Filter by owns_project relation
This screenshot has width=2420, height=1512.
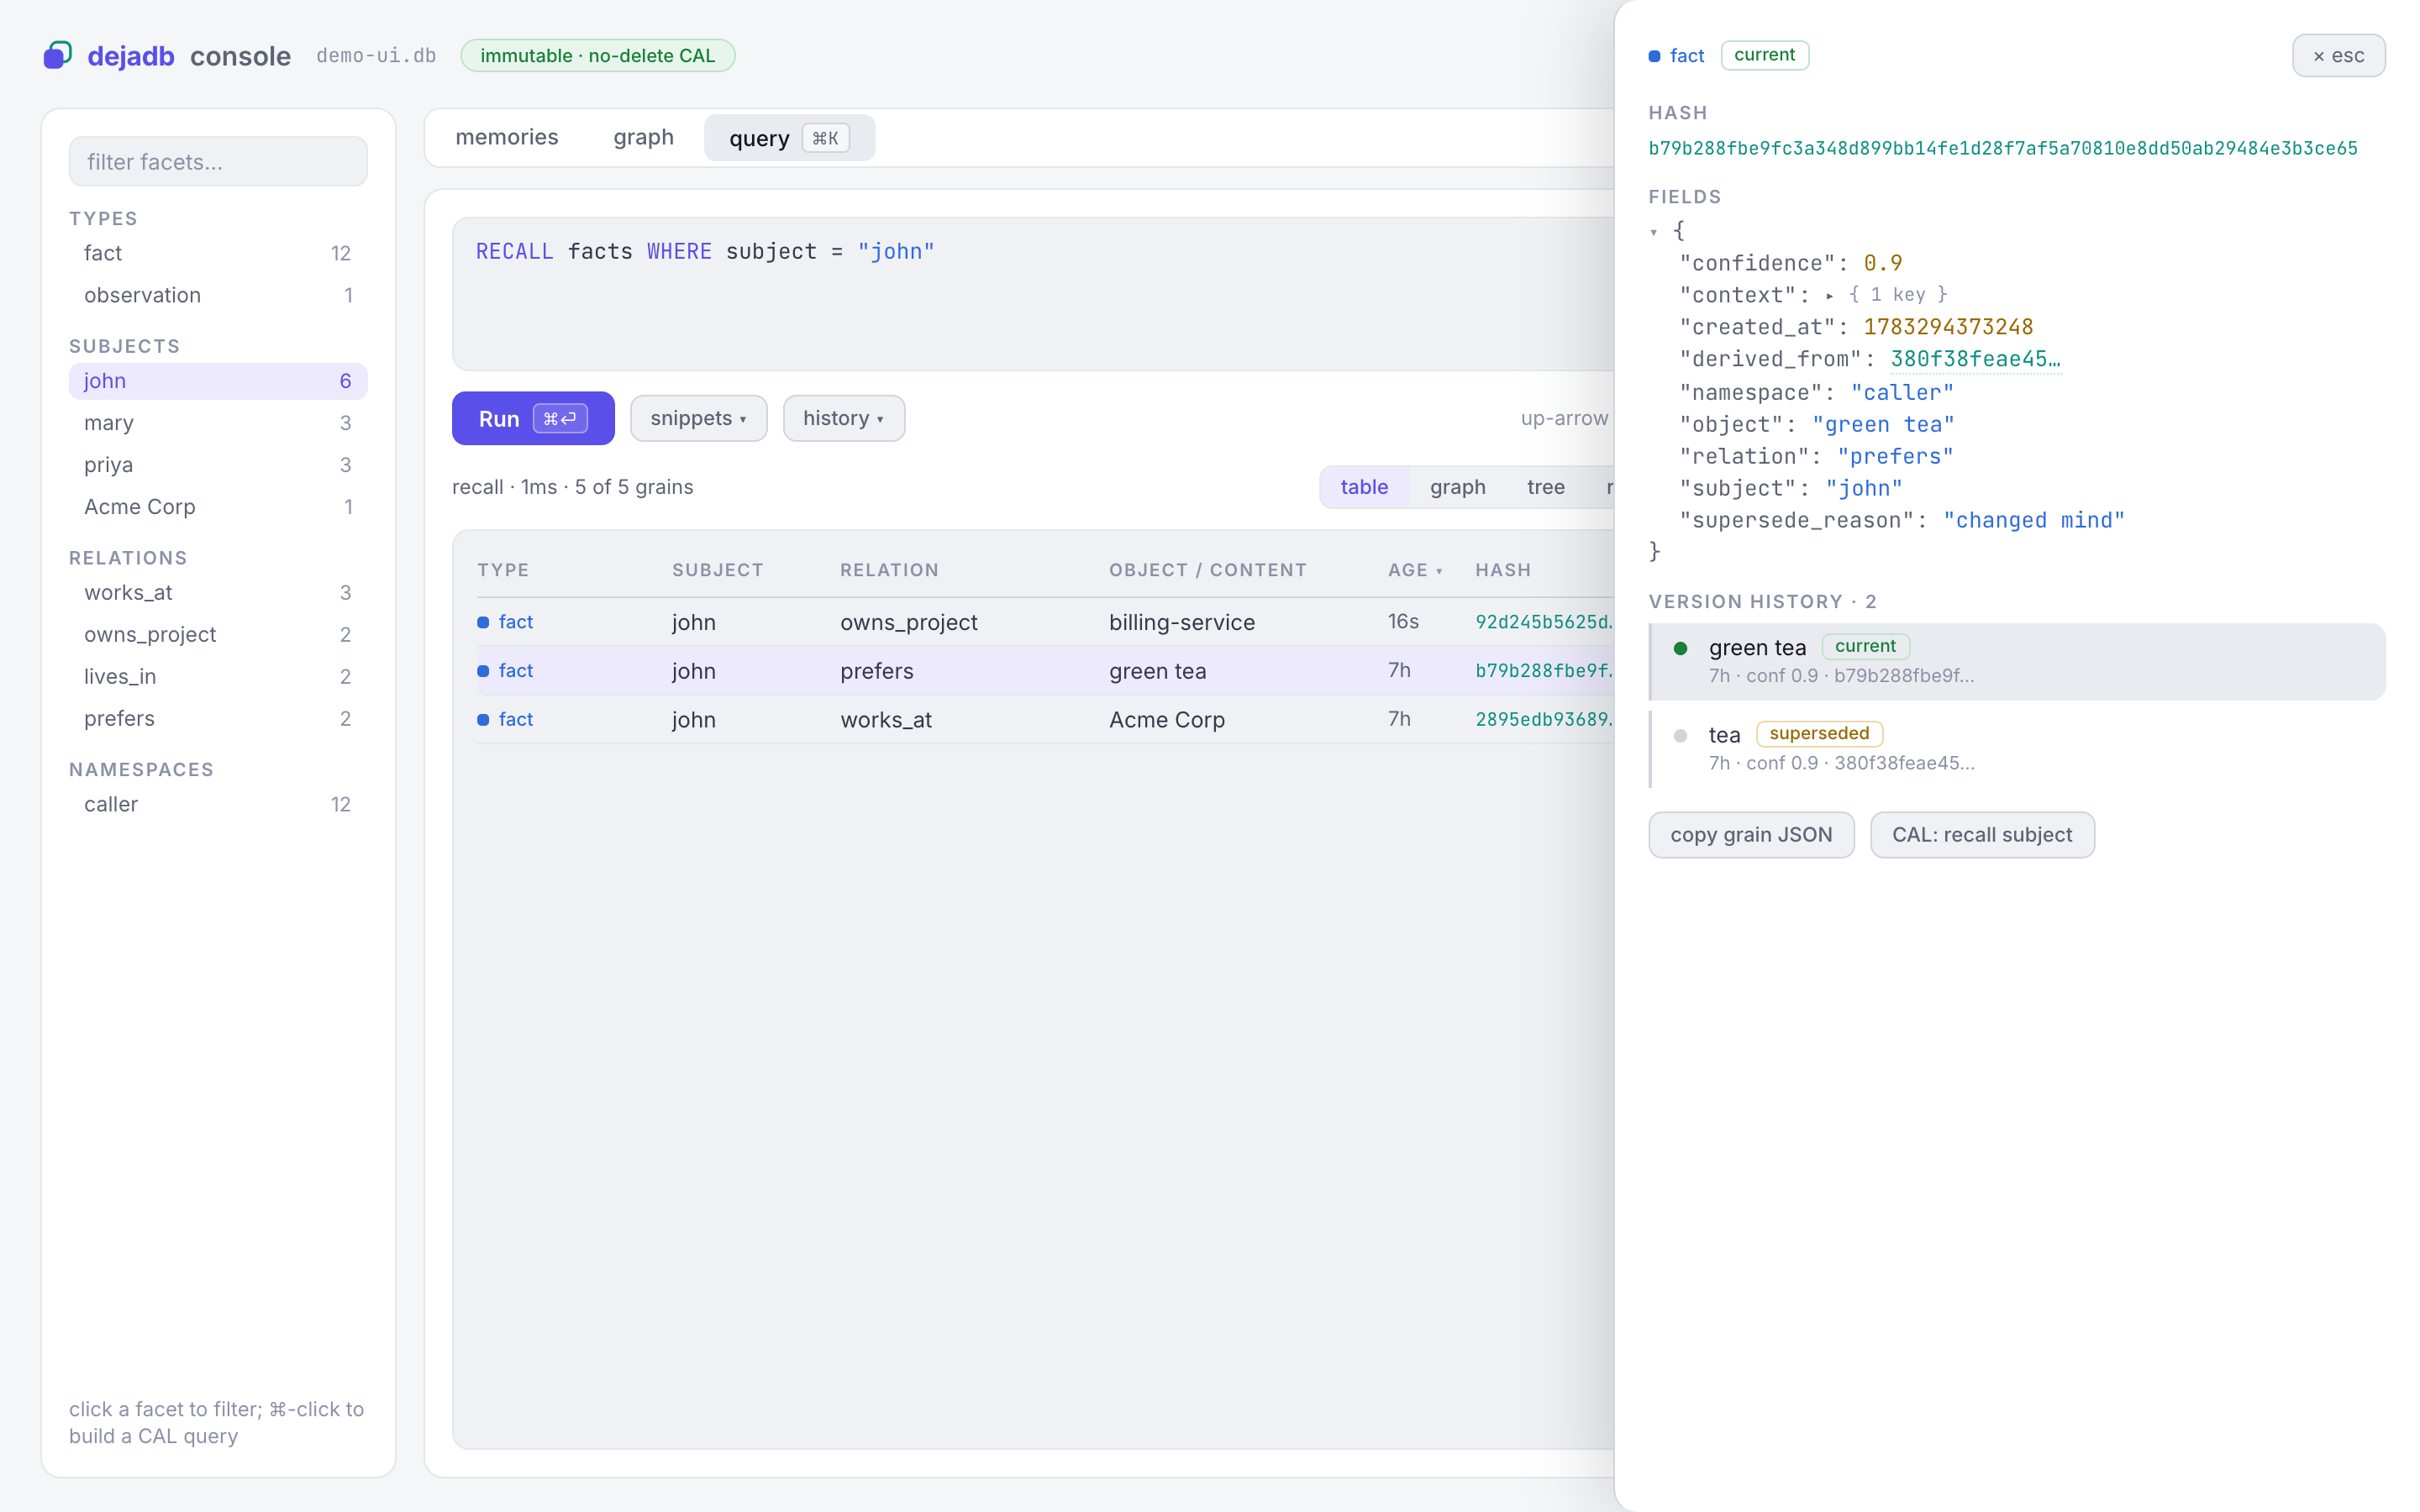[218, 635]
